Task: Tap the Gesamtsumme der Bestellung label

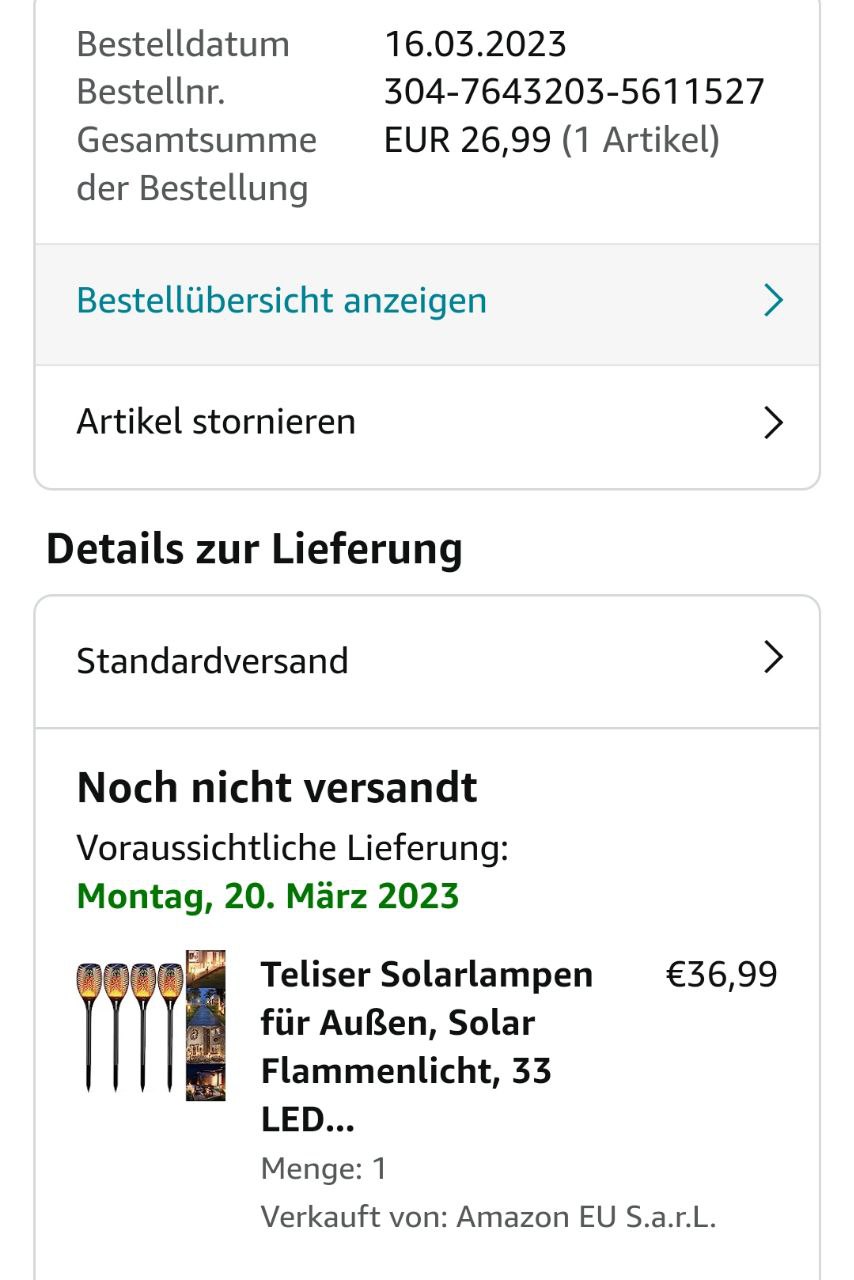Action: coord(196,164)
